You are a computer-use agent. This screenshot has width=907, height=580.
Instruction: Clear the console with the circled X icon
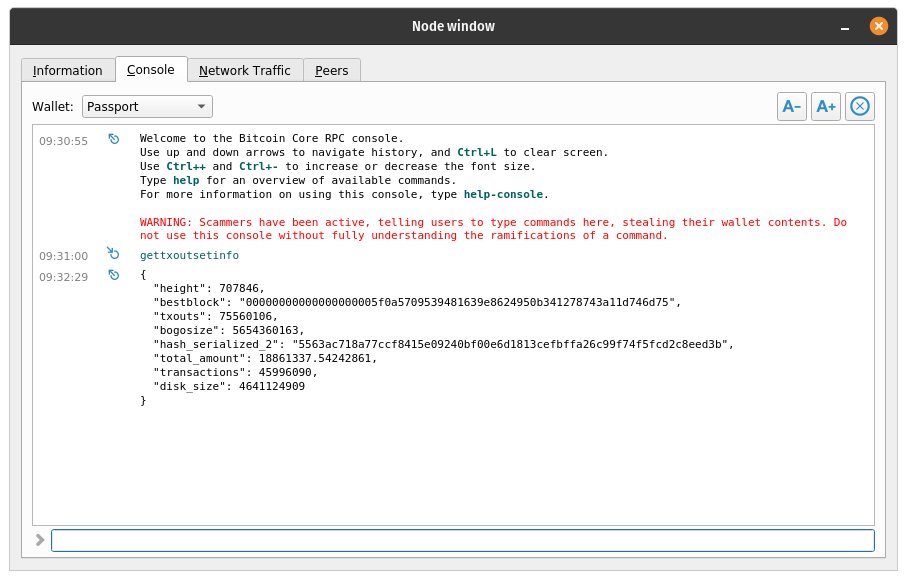(x=860, y=106)
